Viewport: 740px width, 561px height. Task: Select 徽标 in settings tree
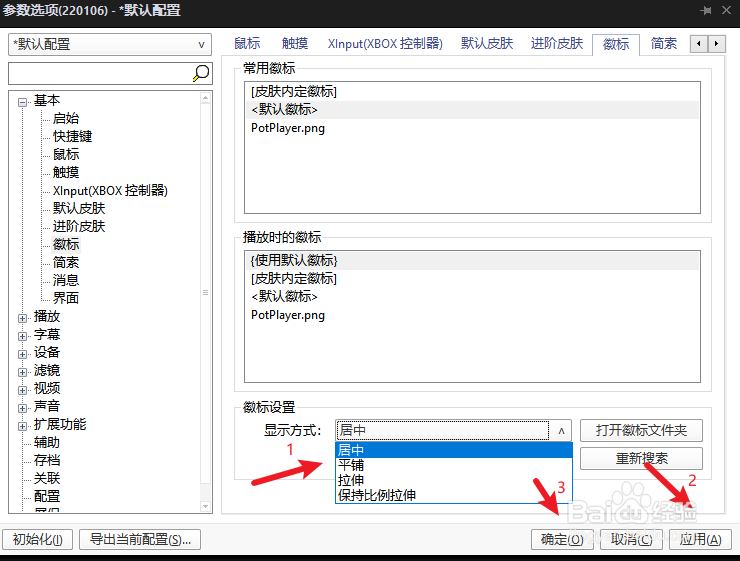[66, 244]
